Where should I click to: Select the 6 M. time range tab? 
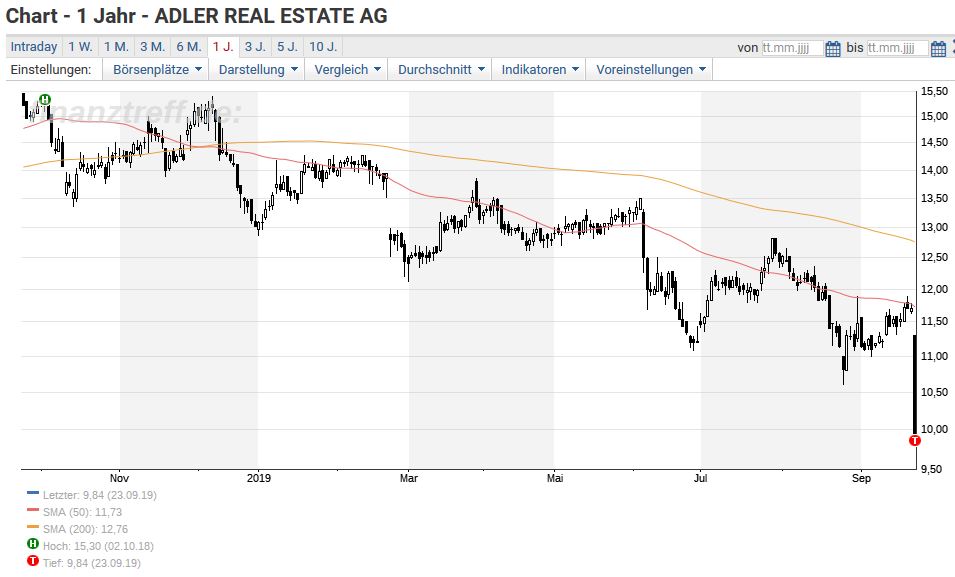(x=189, y=47)
